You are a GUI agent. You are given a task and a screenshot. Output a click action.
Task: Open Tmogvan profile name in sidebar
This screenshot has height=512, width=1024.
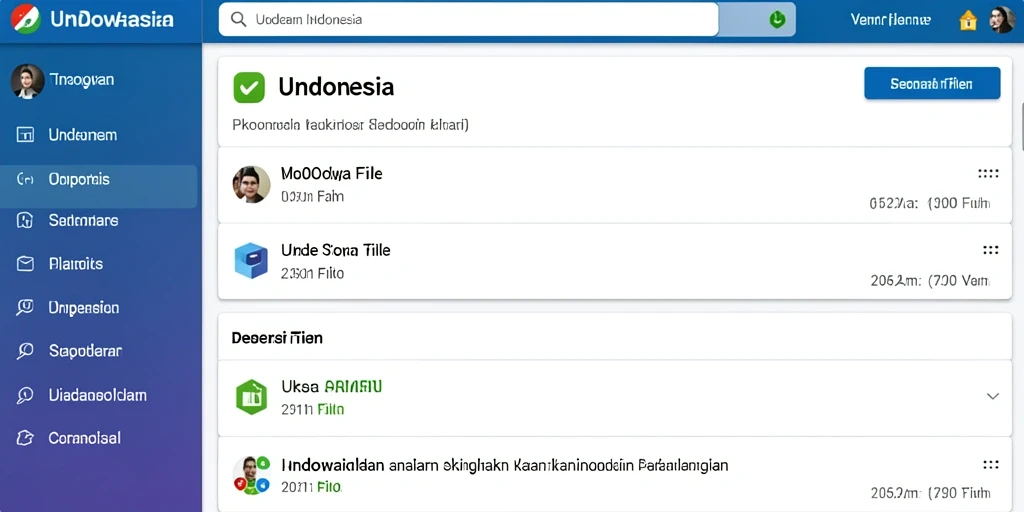(x=82, y=80)
